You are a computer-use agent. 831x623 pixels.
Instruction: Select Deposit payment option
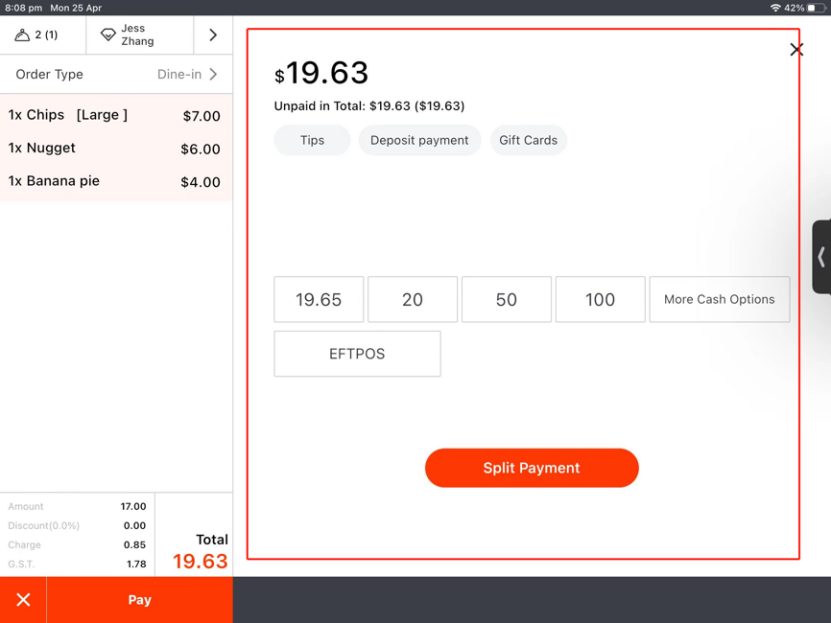click(419, 140)
